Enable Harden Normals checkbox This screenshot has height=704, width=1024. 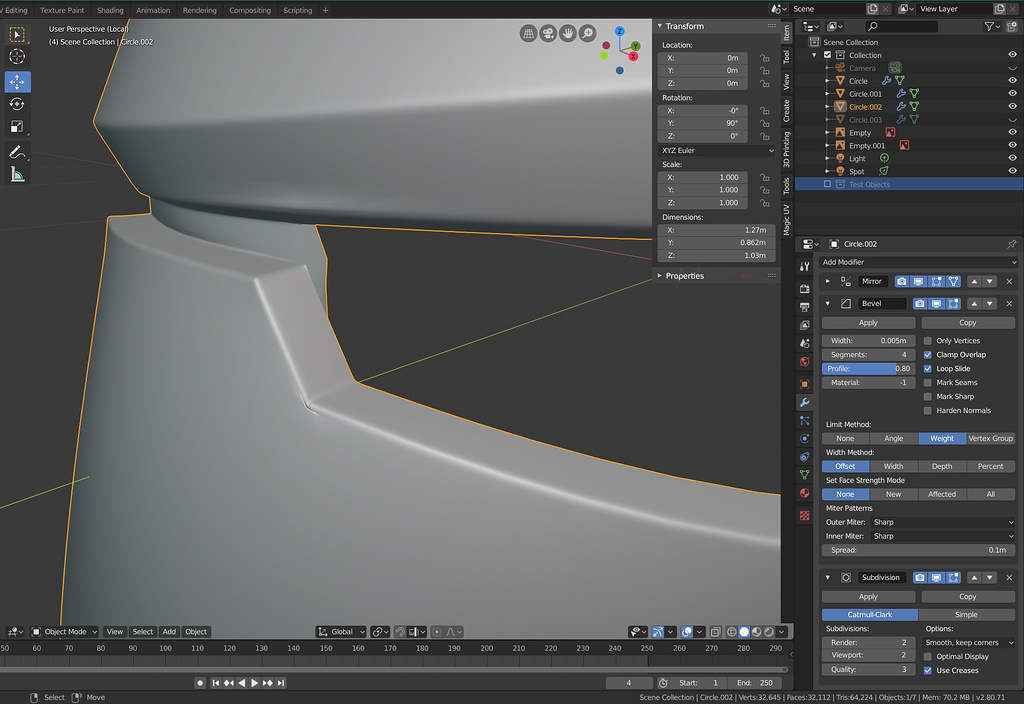coord(927,411)
